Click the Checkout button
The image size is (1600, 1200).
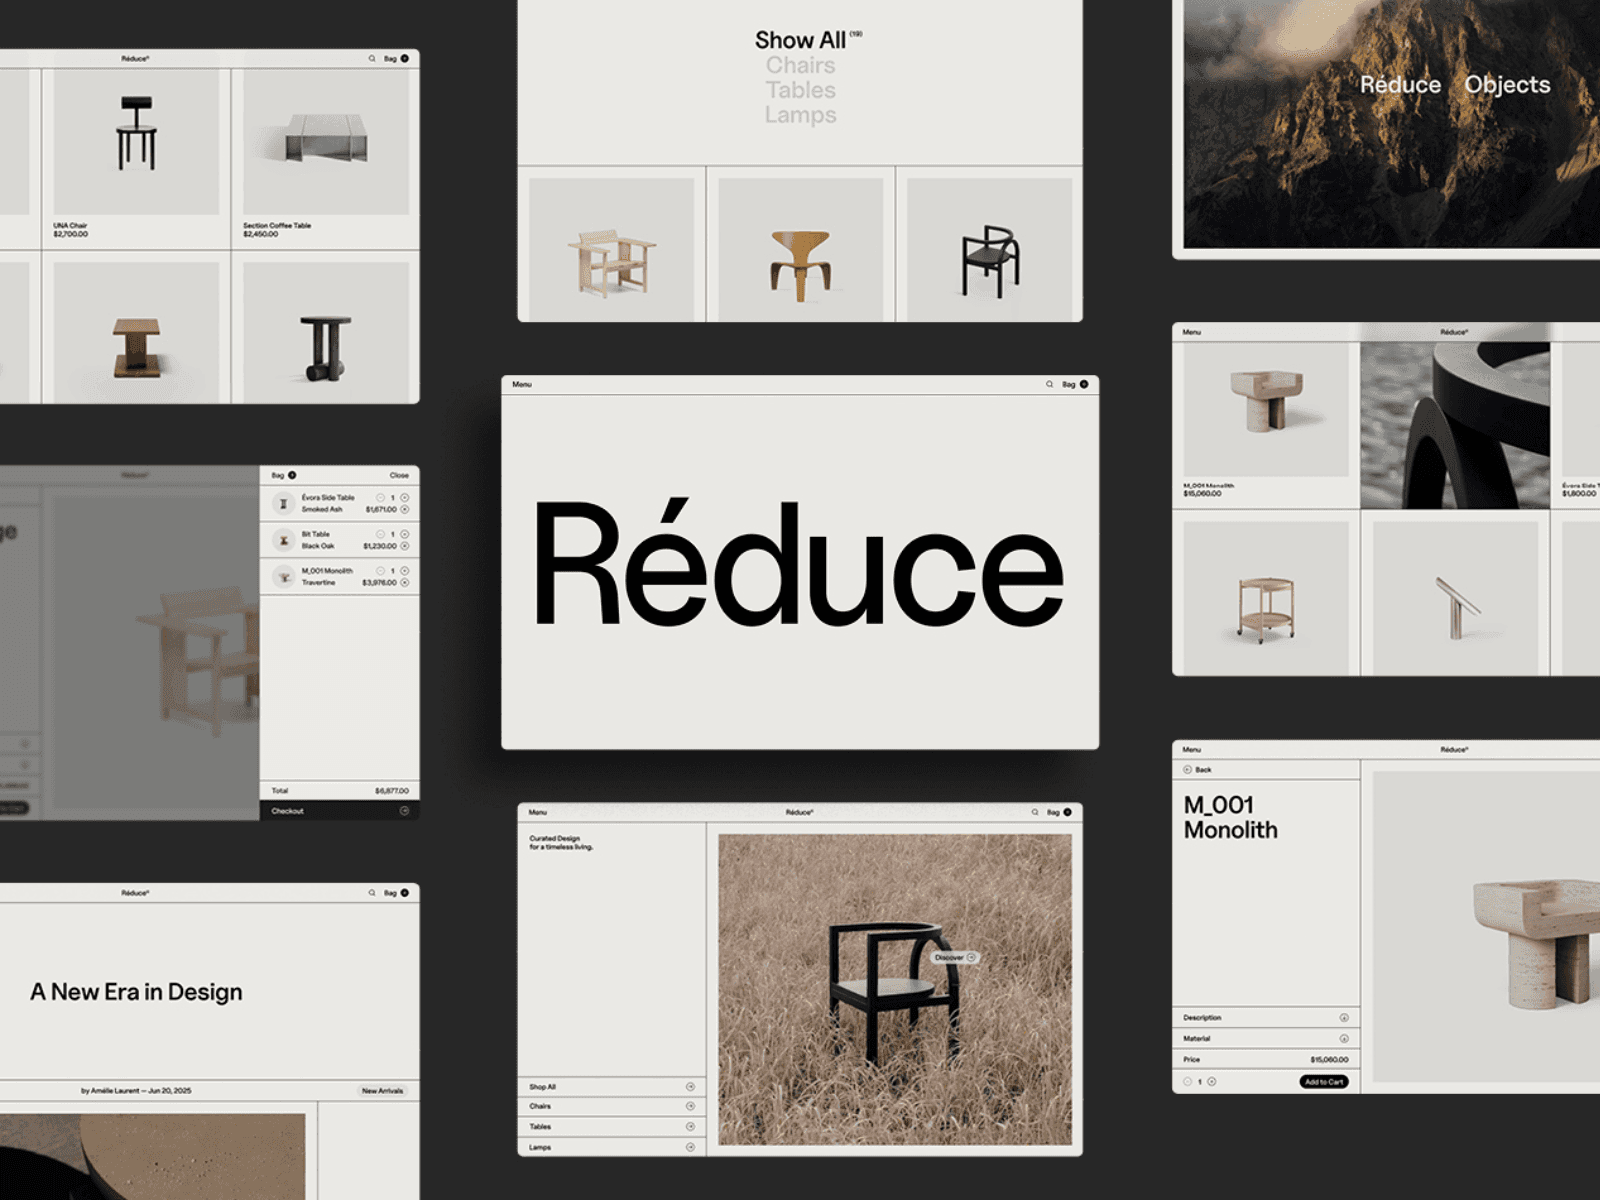tap(340, 811)
